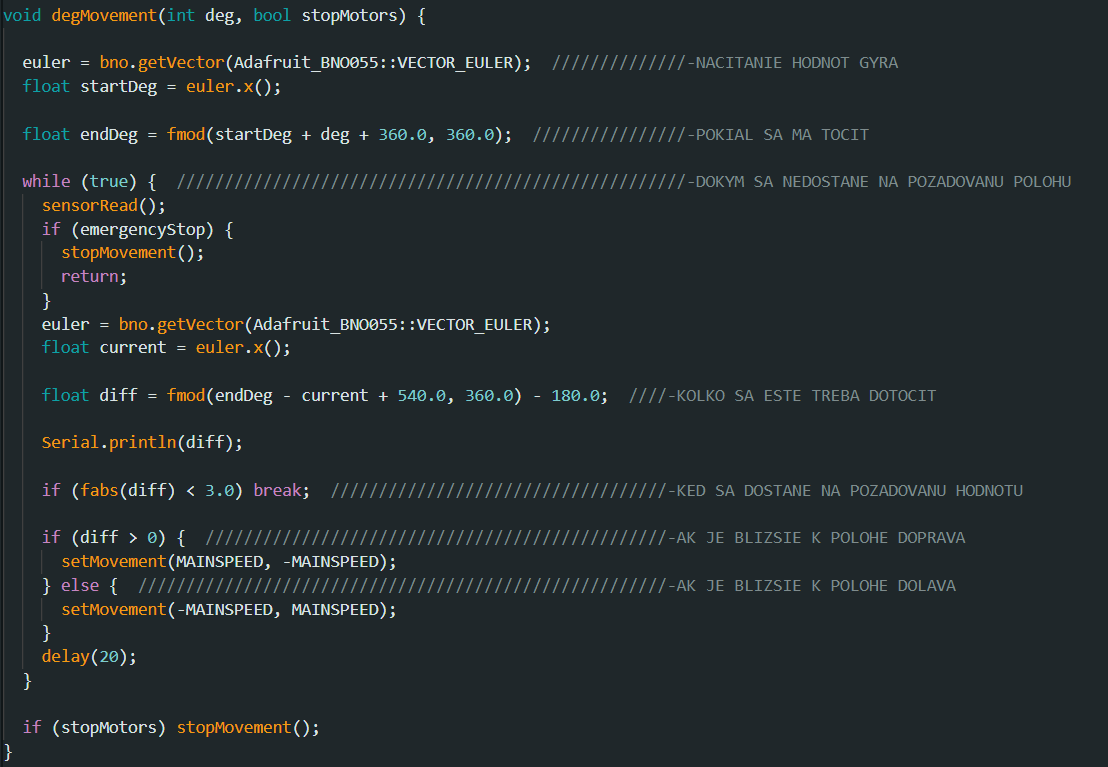Click the 'if (diff > 0)' condition
This screenshot has width=1108, height=767.
103,537
